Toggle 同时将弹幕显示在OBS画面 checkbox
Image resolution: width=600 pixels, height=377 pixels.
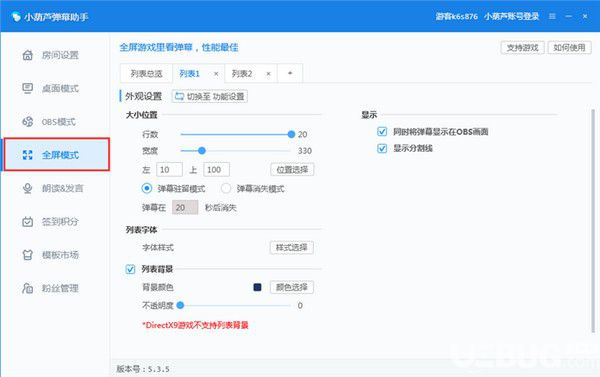coord(382,132)
